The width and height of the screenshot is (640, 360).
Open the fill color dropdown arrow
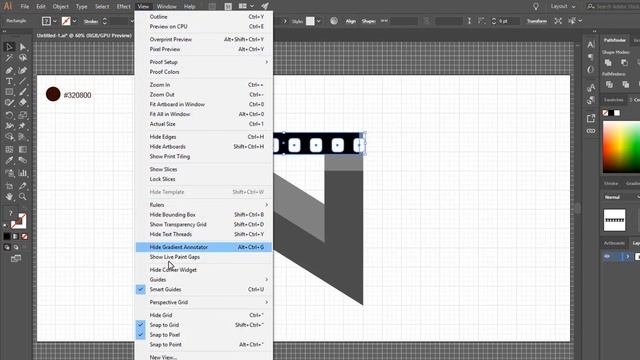[x=55, y=21]
